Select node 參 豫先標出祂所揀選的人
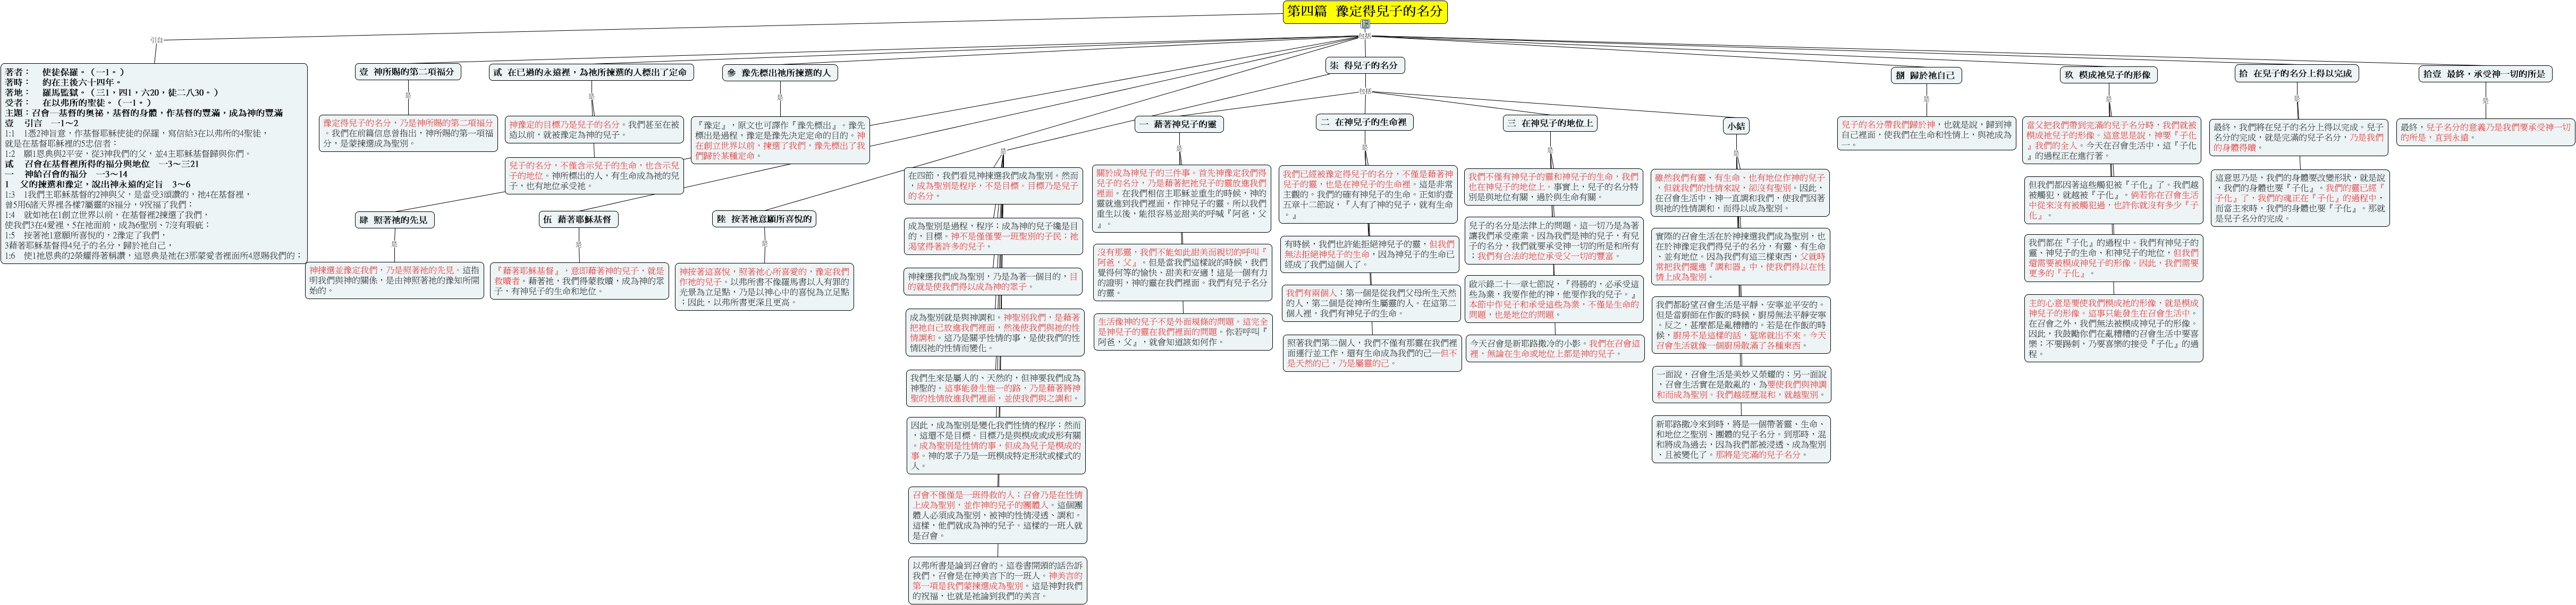Image resolution: width=2576 pixels, height=605 pixels. point(779,73)
